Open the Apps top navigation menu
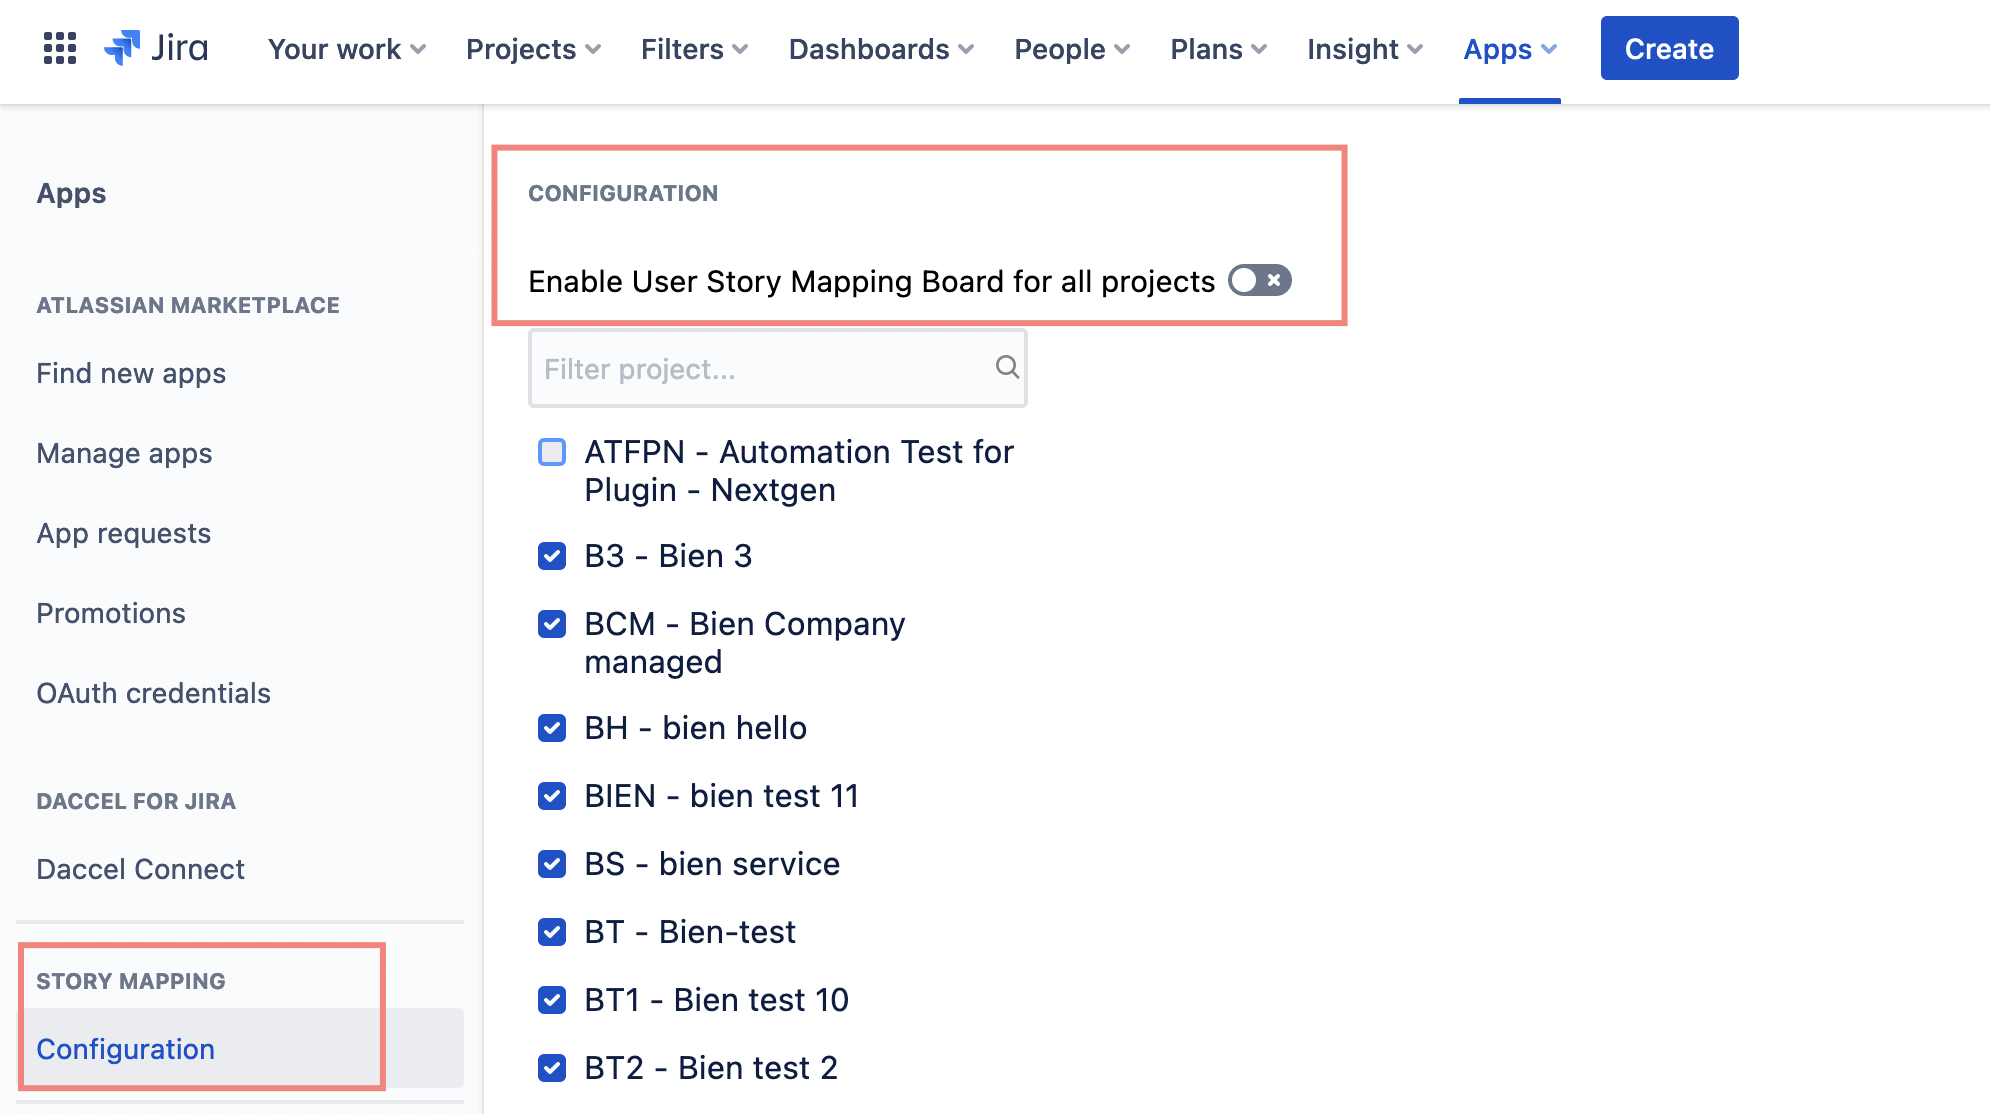Viewport: 1990px width, 1114px height. pyautogui.click(x=1509, y=49)
